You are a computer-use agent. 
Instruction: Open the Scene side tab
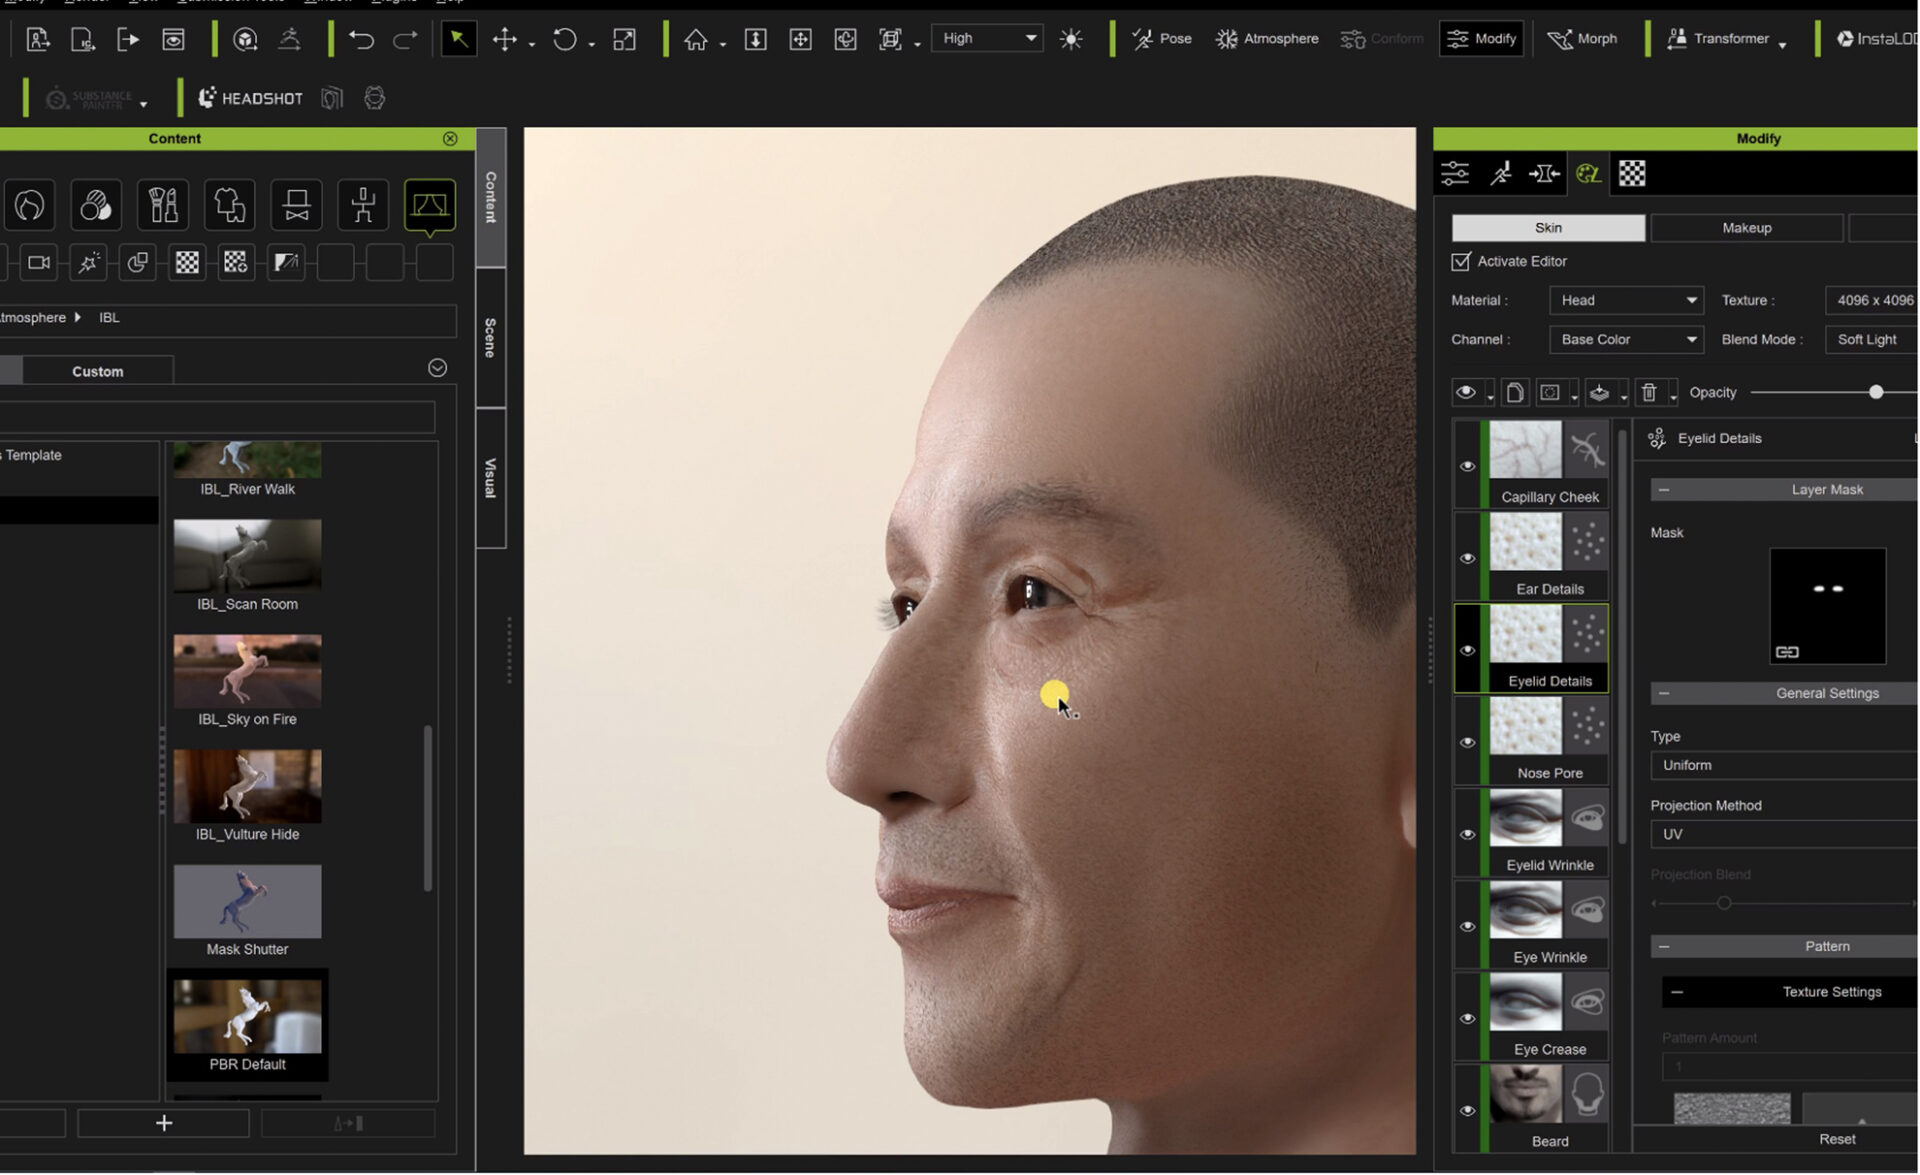point(490,338)
